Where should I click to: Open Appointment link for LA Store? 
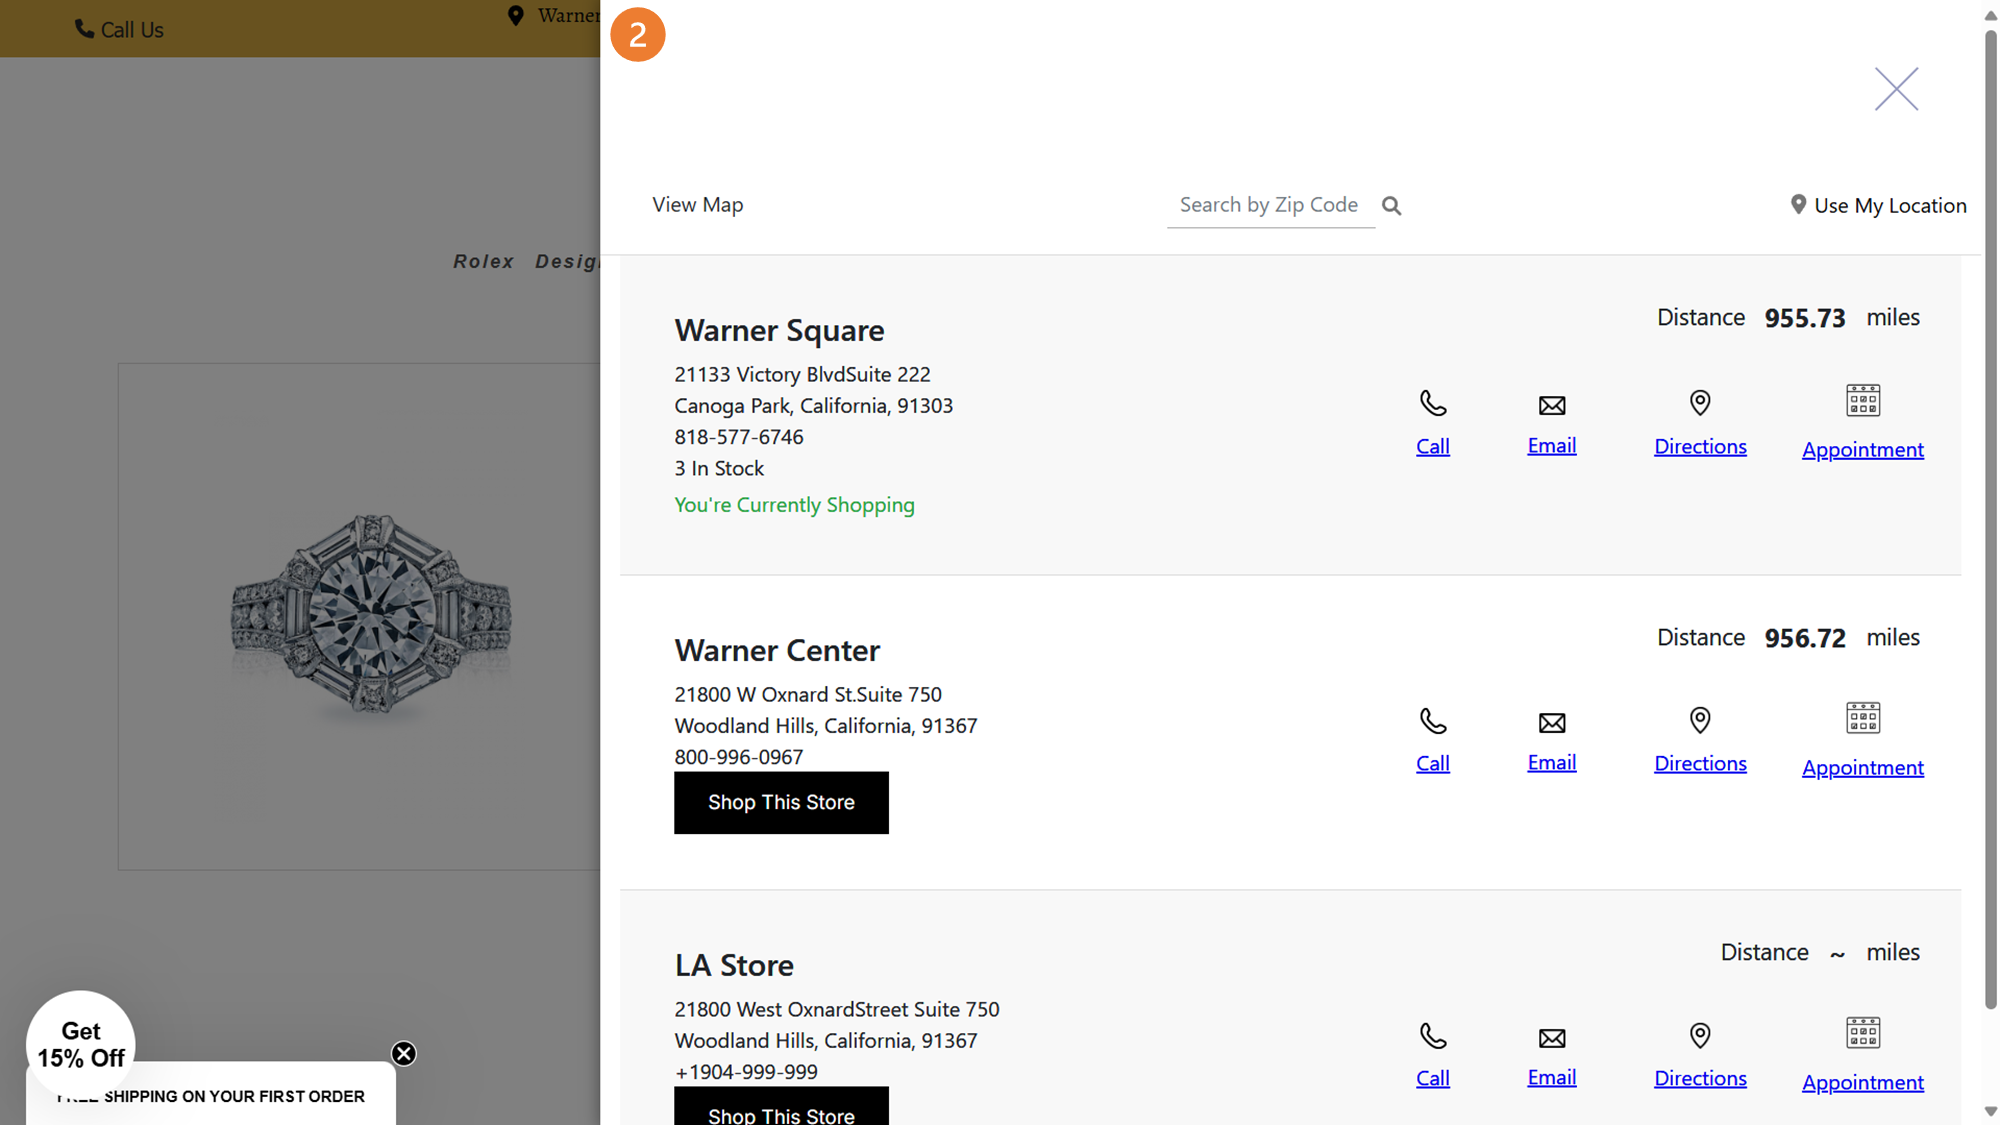[1862, 1082]
